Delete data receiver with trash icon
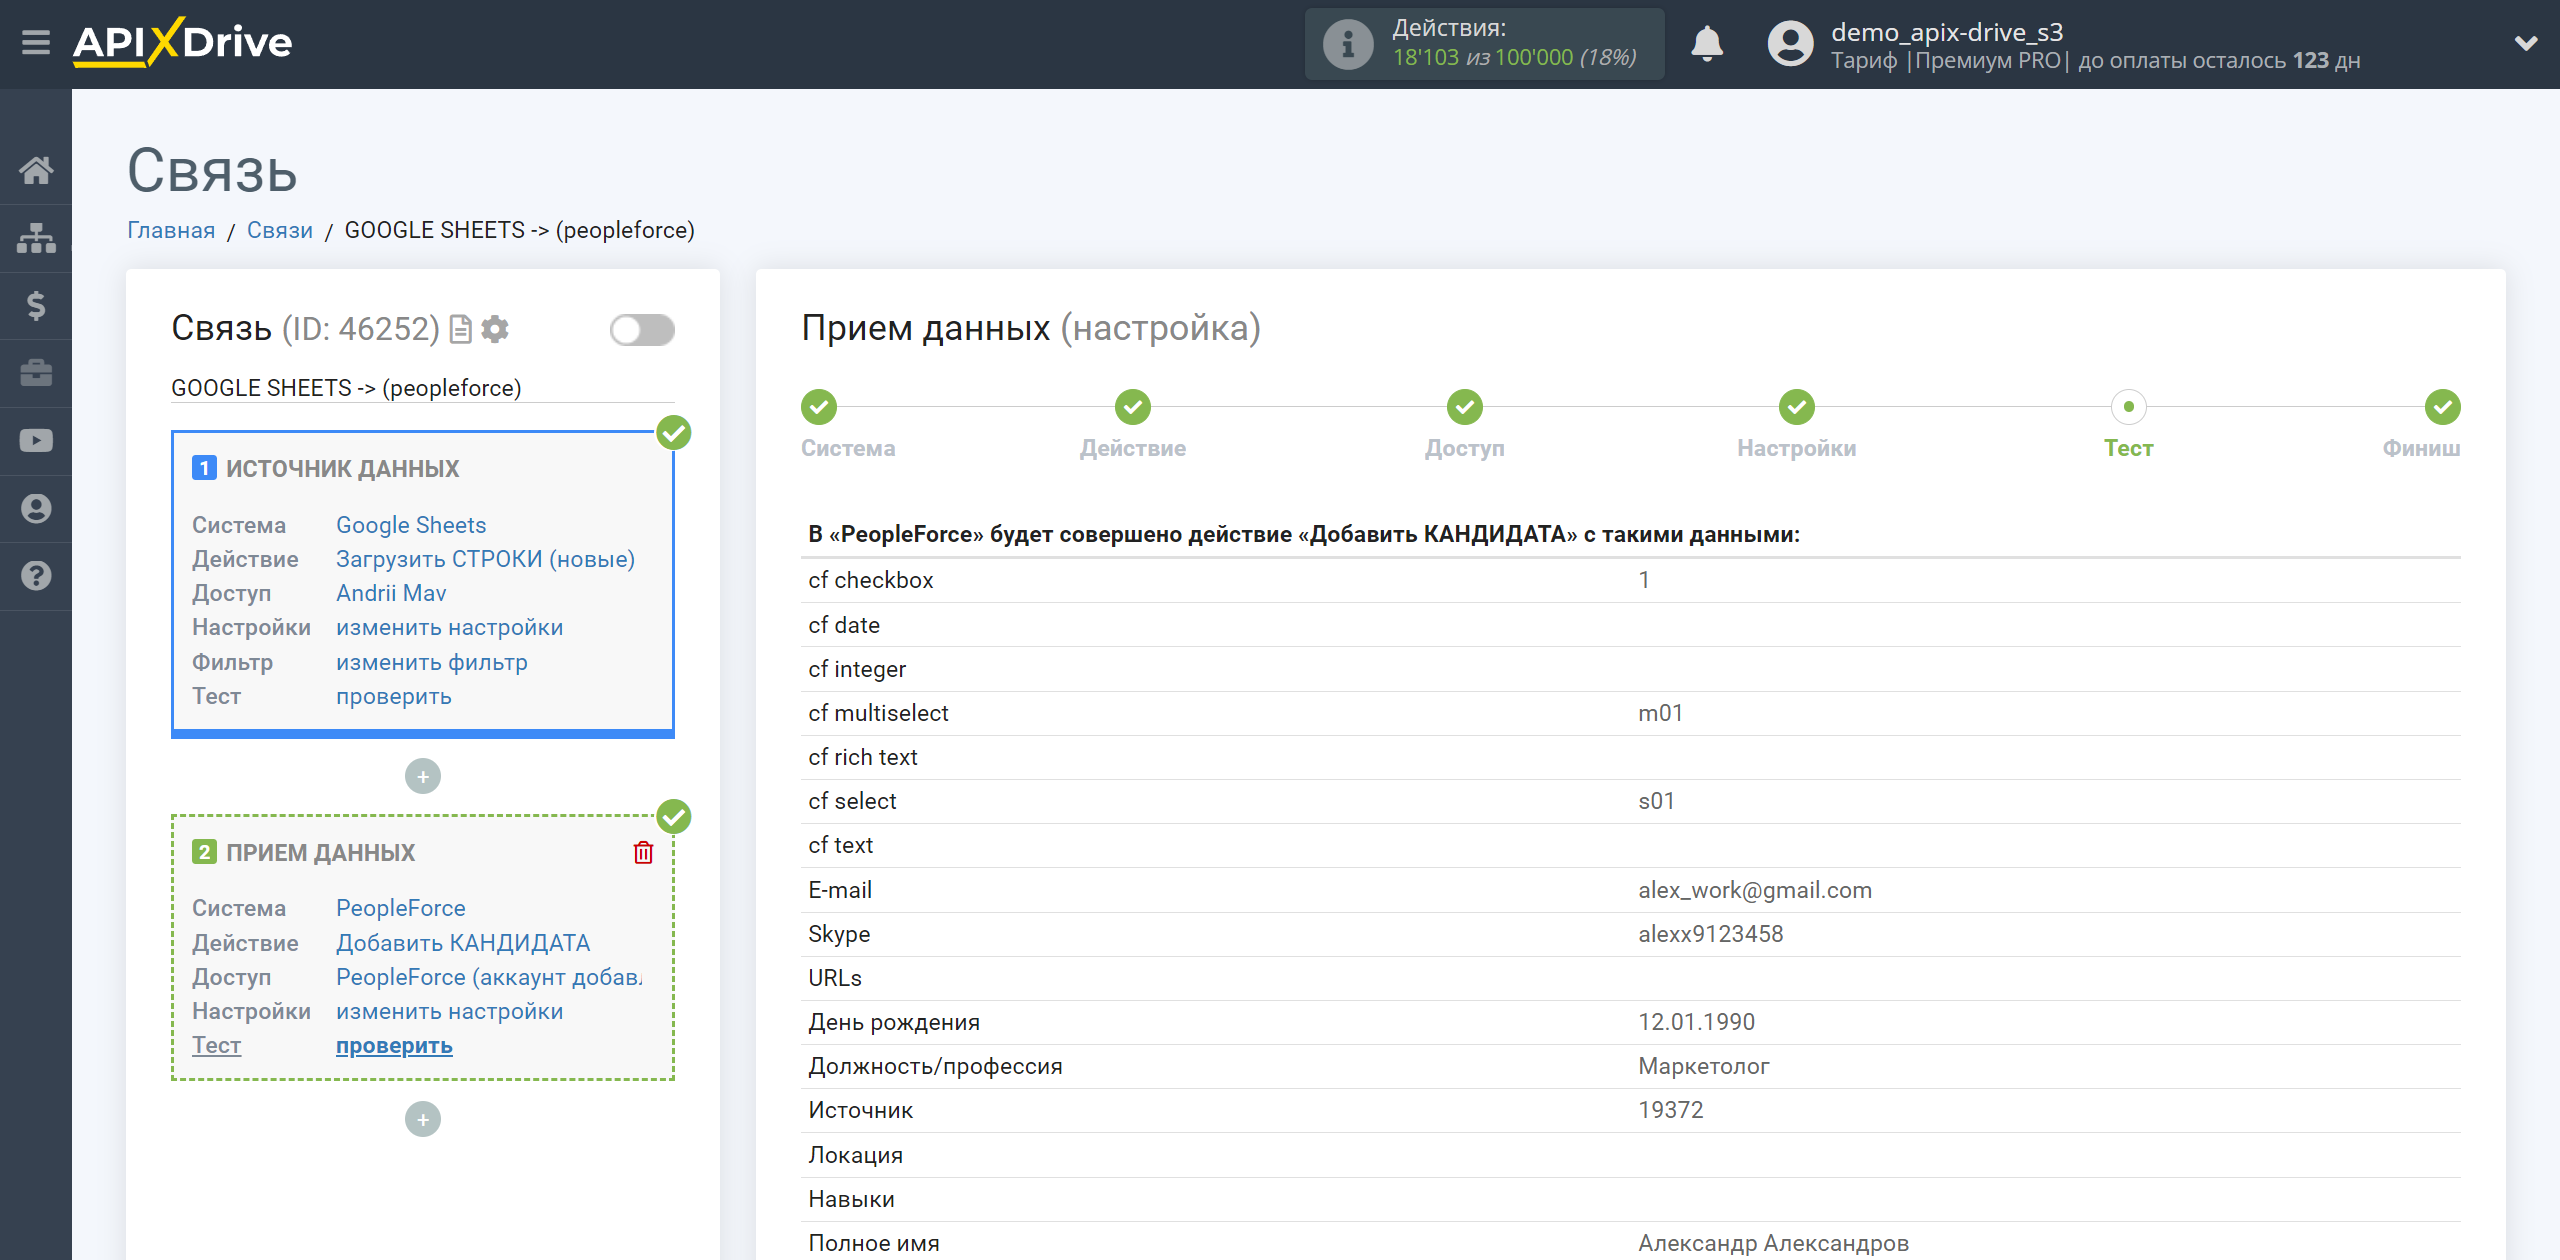The image size is (2560, 1260). click(x=643, y=852)
